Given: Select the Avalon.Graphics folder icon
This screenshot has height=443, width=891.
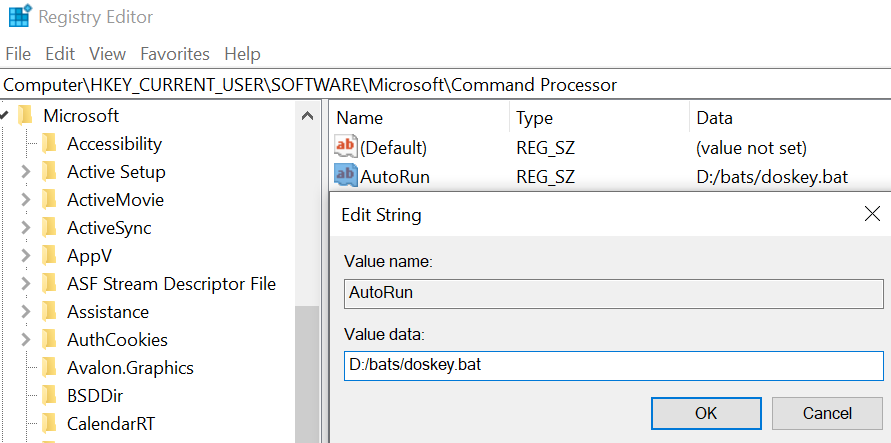Looking at the screenshot, I should pyautogui.click(x=49, y=367).
